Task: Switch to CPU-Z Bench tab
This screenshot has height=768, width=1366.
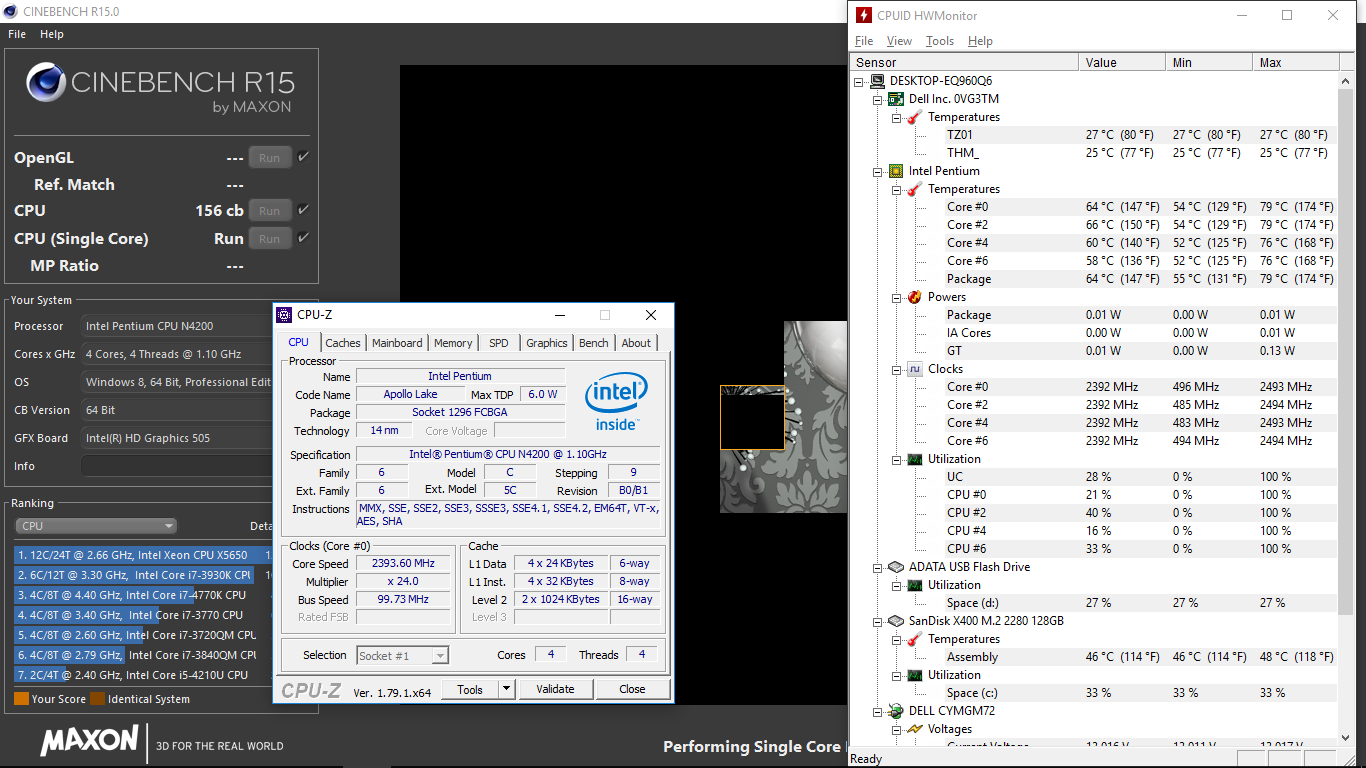Action: click(594, 343)
